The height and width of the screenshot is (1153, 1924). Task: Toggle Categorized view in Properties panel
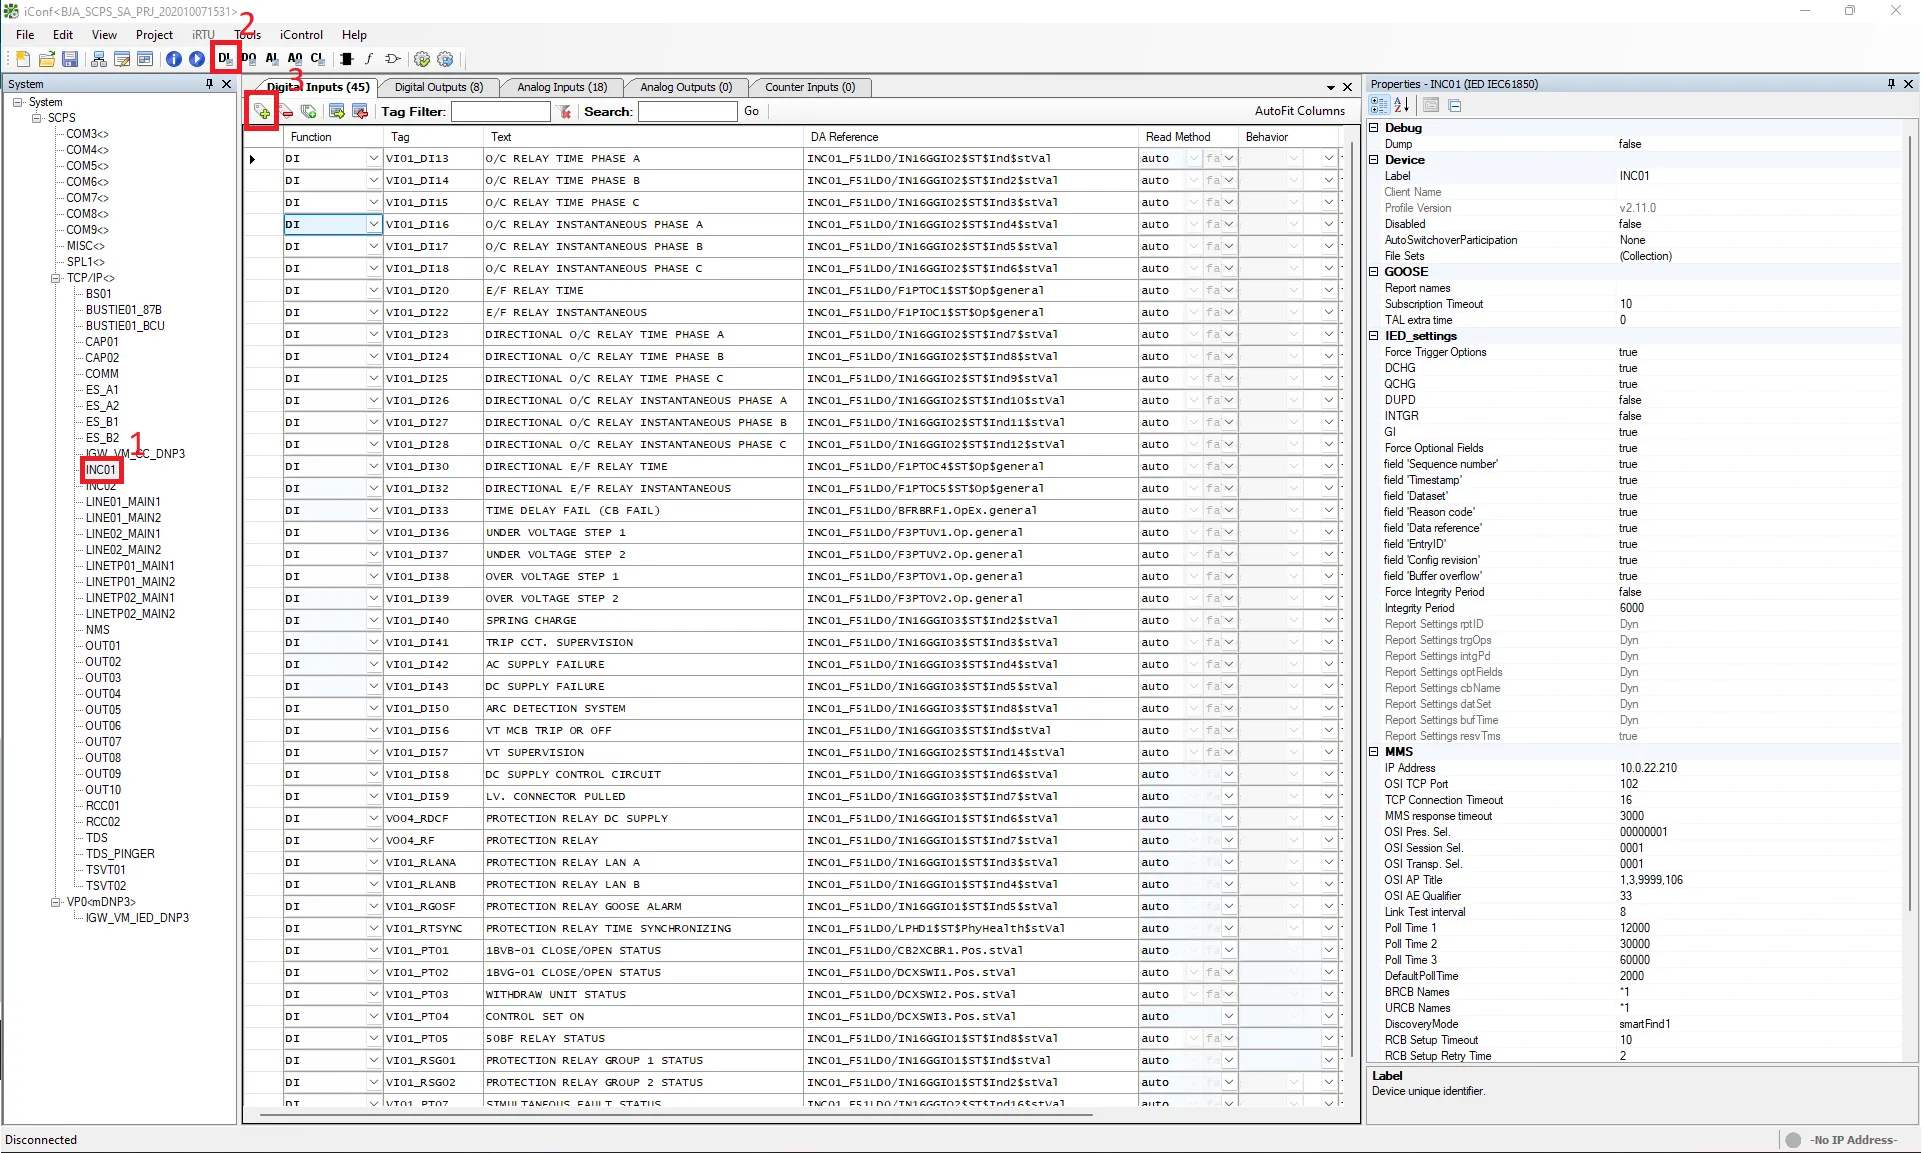coord(1380,105)
